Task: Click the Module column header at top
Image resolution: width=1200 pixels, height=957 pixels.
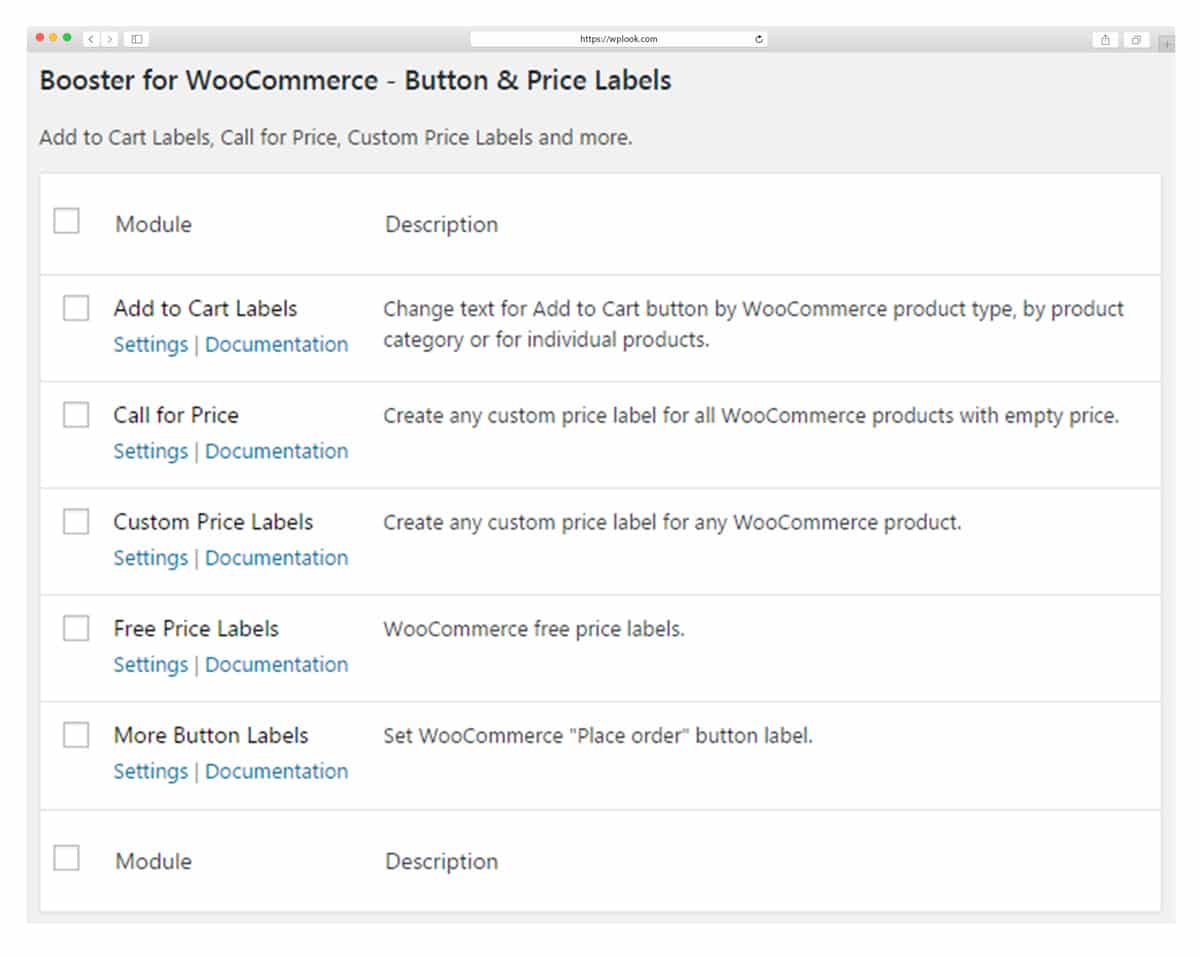Action: 153,224
